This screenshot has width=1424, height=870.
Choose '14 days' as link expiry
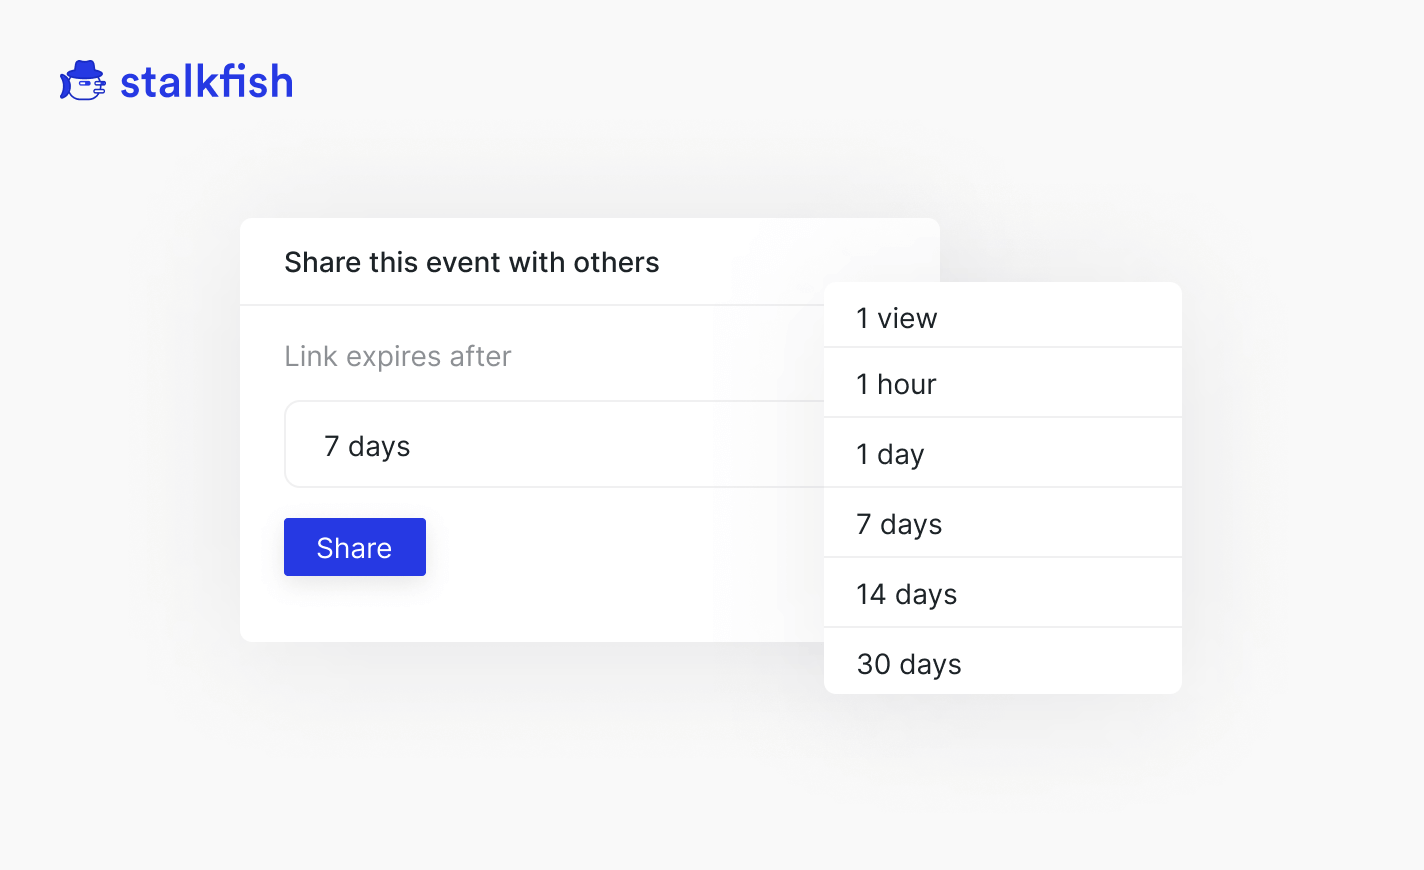pos(1003,593)
